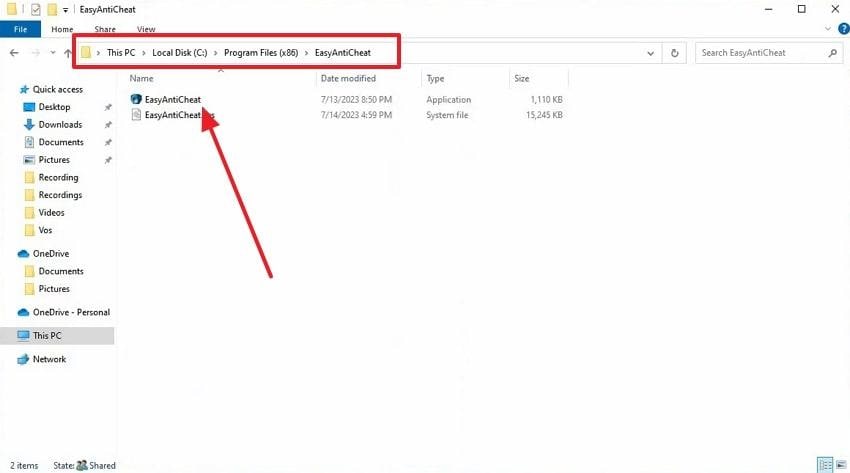Click EasyAntiCheat breadcrumb in address bar
The width and height of the screenshot is (850, 473).
[x=343, y=53]
